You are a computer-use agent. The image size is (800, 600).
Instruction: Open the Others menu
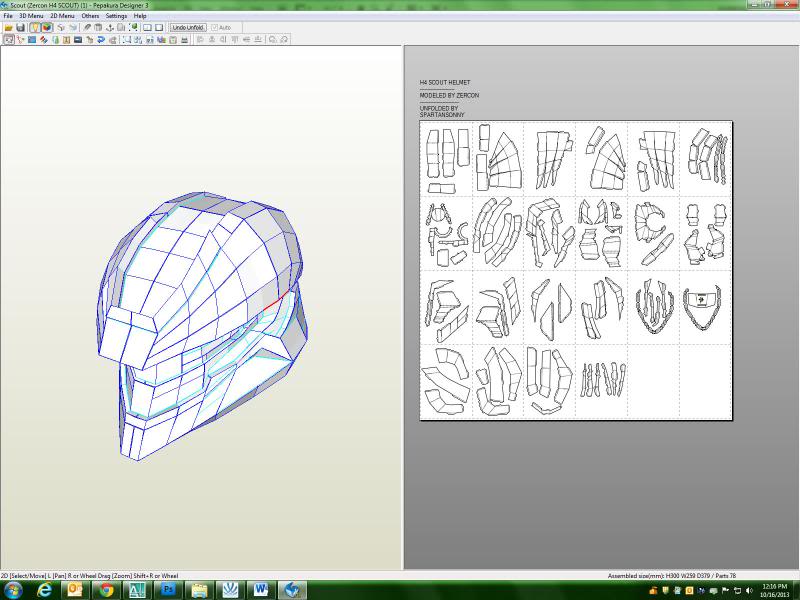pyautogui.click(x=90, y=16)
